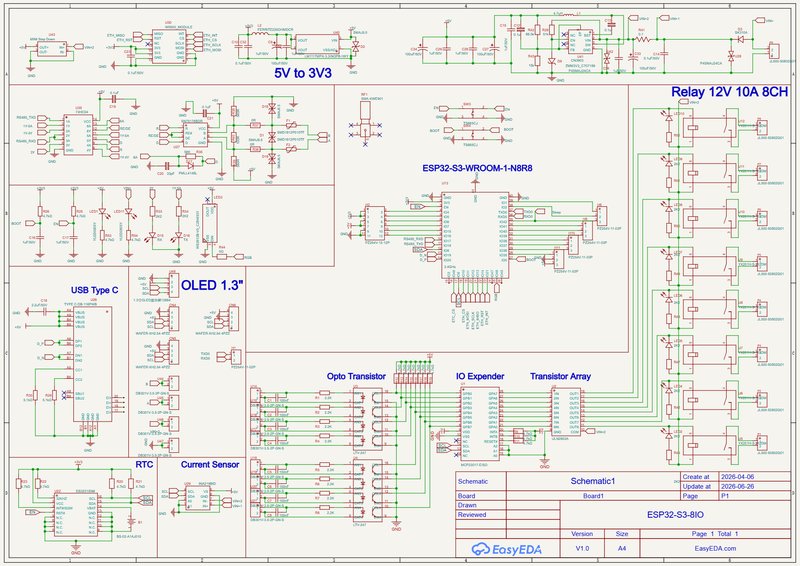Select the 74HC04 chip symbol
The width and height of the screenshot is (800, 566).
click(78, 134)
